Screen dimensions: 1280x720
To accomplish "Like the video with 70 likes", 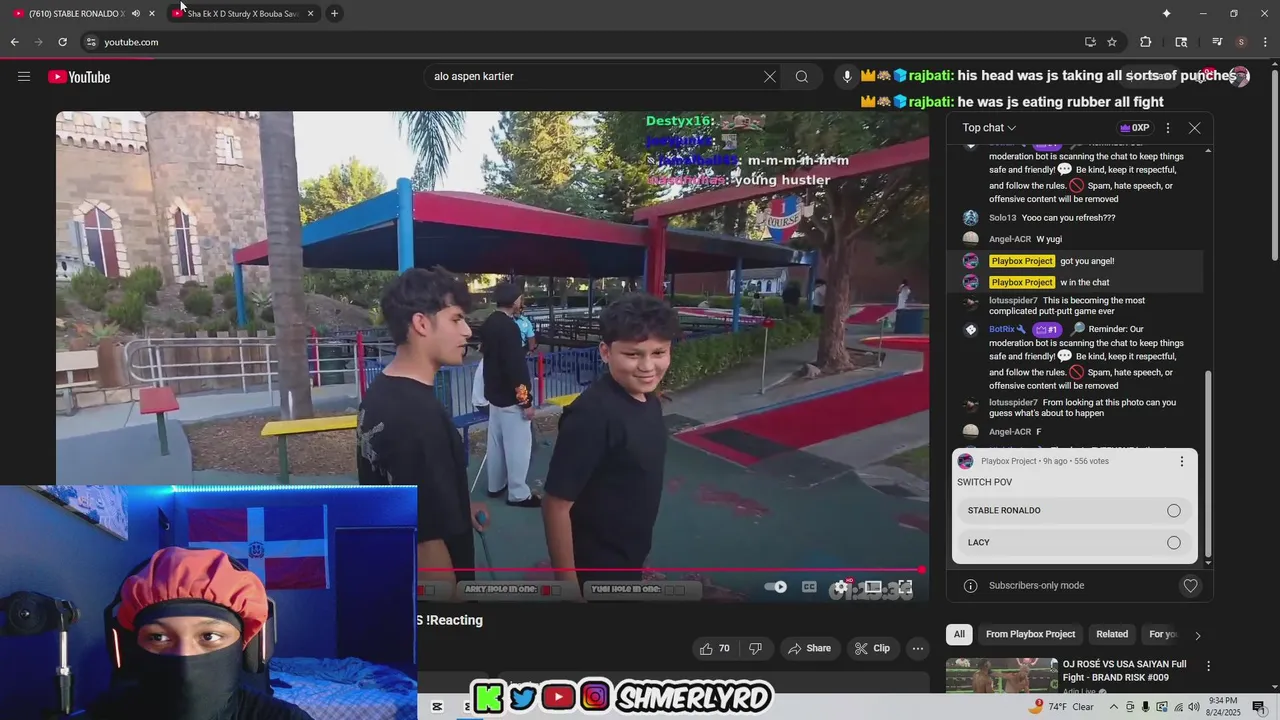I will pyautogui.click(x=715, y=649).
